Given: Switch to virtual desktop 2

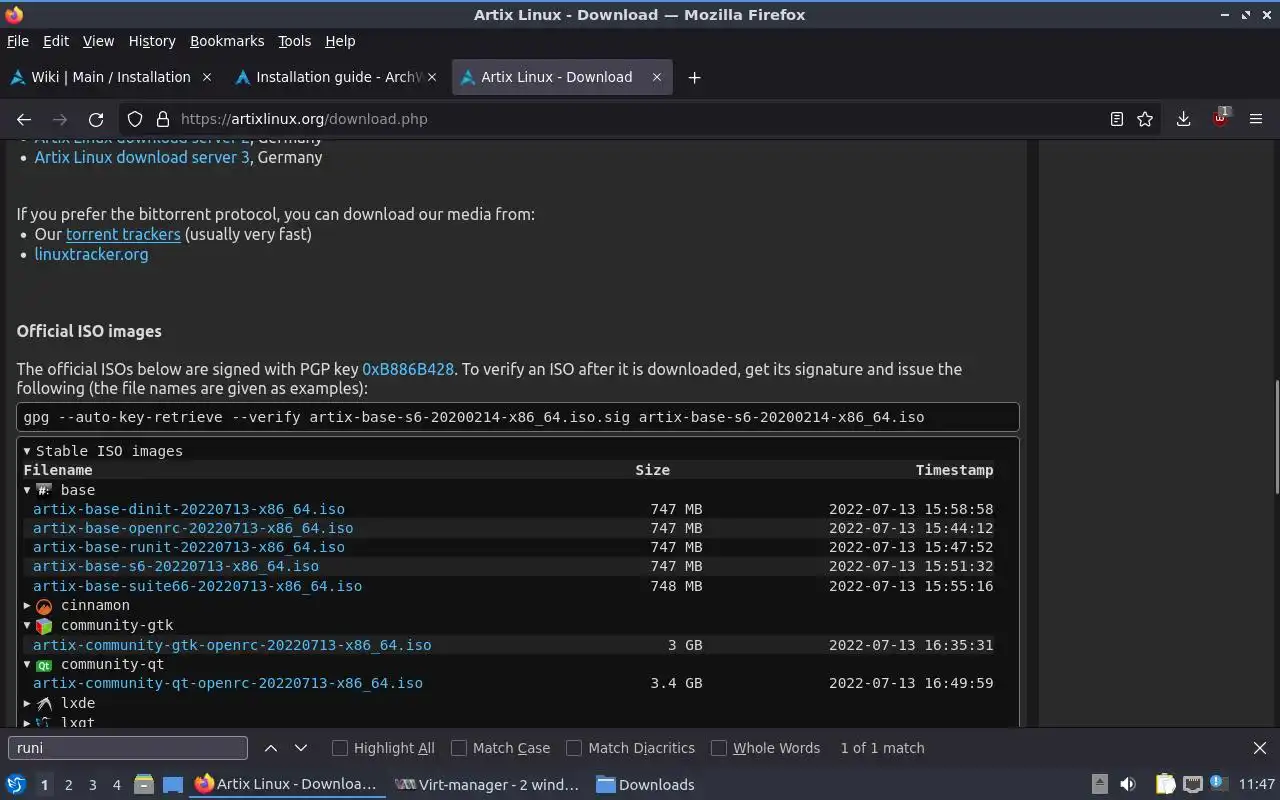Looking at the screenshot, I should pyautogui.click(x=68, y=785).
